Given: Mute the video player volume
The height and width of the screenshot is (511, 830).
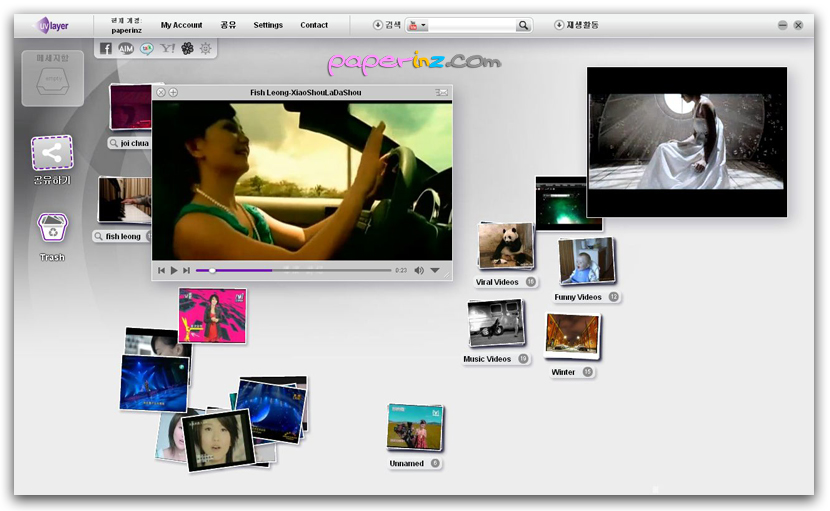Looking at the screenshot, I should coord(419,271).
